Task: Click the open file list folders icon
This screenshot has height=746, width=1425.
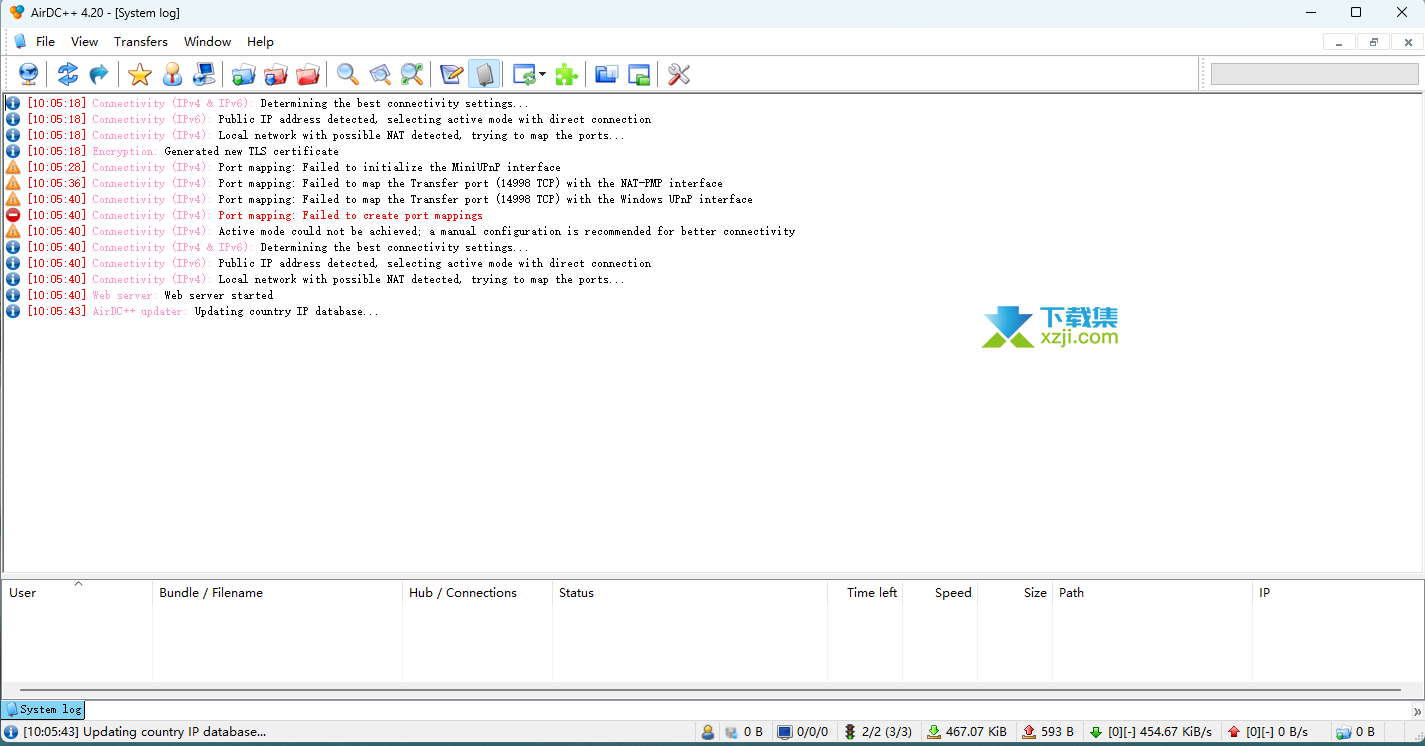Action: [606, 74]
